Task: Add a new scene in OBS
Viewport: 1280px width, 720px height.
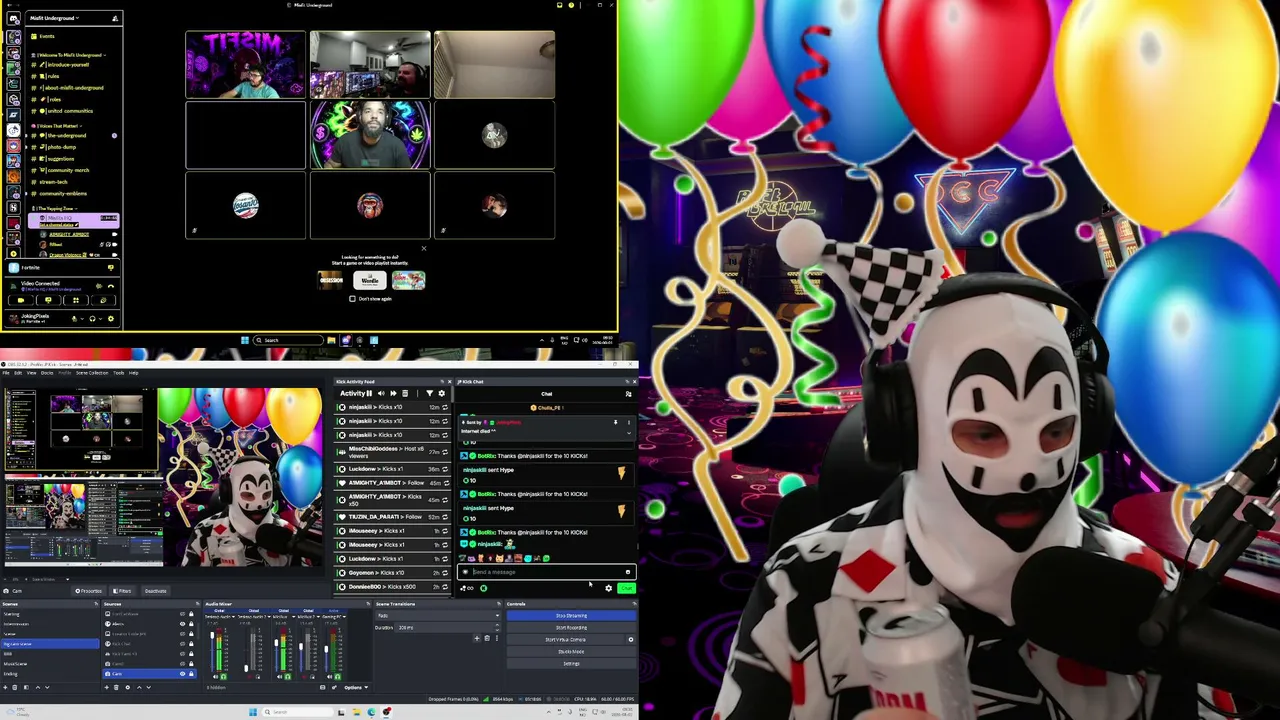Action: tap(6, 687)
